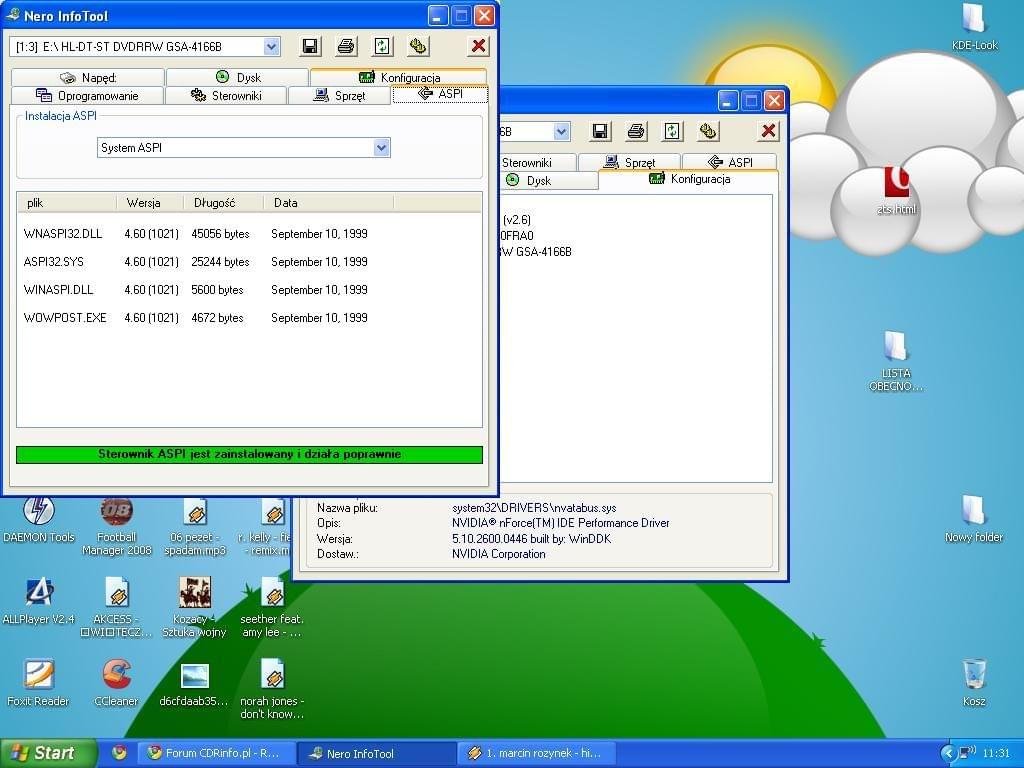This screenshot has height=768, width=1024.
Task: Click the Print icon in front Nero InfoTool
Action: 346,46
